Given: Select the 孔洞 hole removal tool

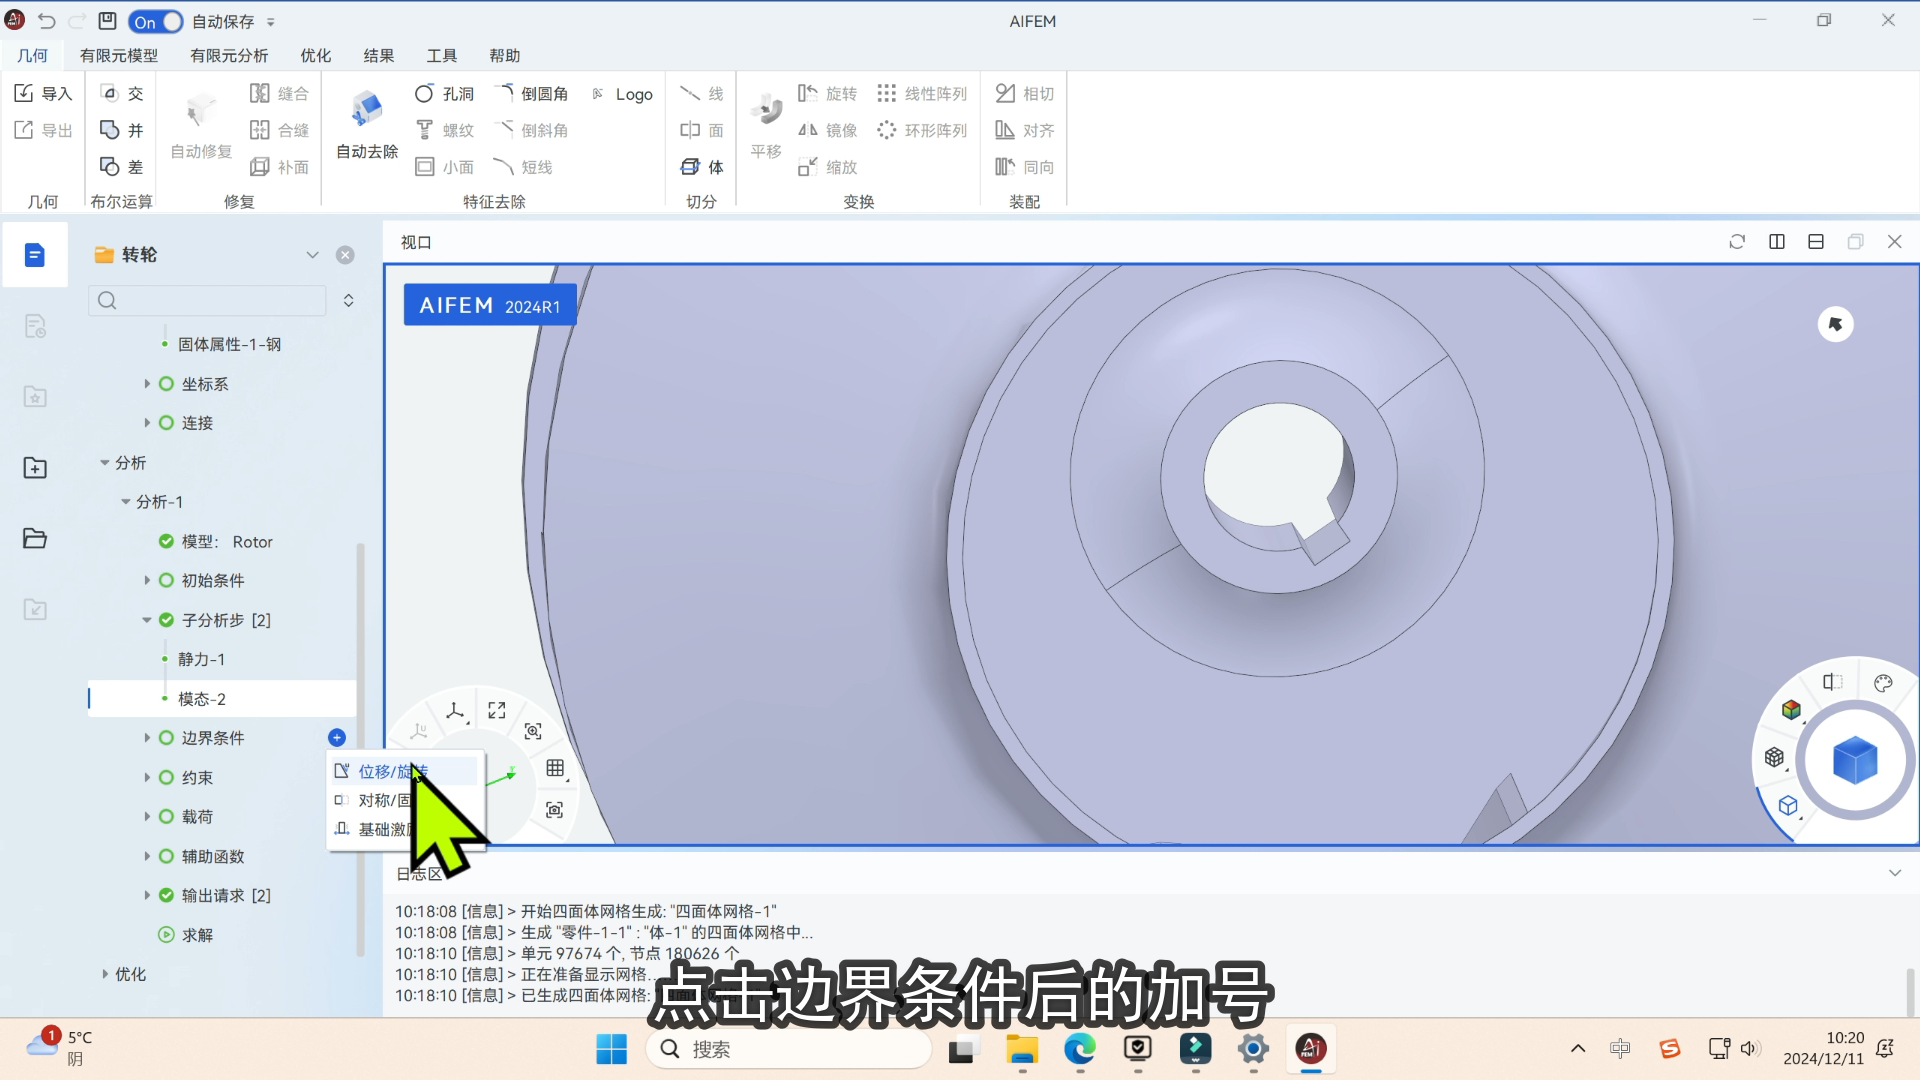Looking at the screenshot, I should [445, 94].
